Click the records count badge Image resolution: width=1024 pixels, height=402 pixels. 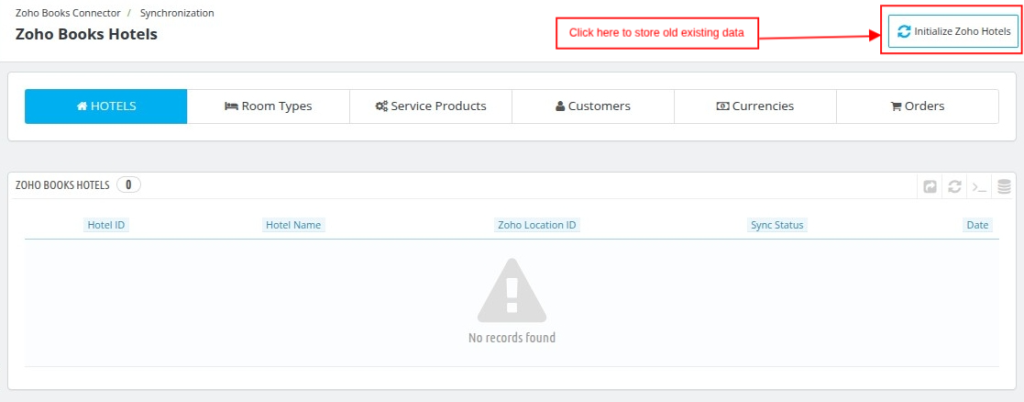coord(129,185)
